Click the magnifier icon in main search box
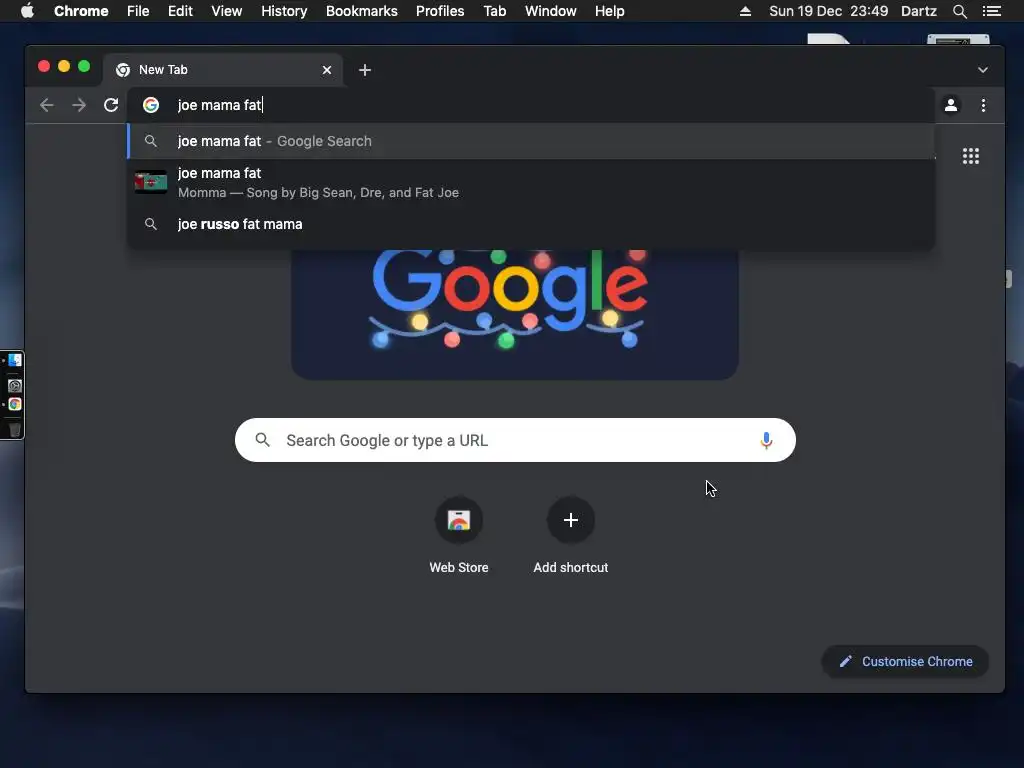The width and height of the screenshot is (1024, 768). pos(263,440)
